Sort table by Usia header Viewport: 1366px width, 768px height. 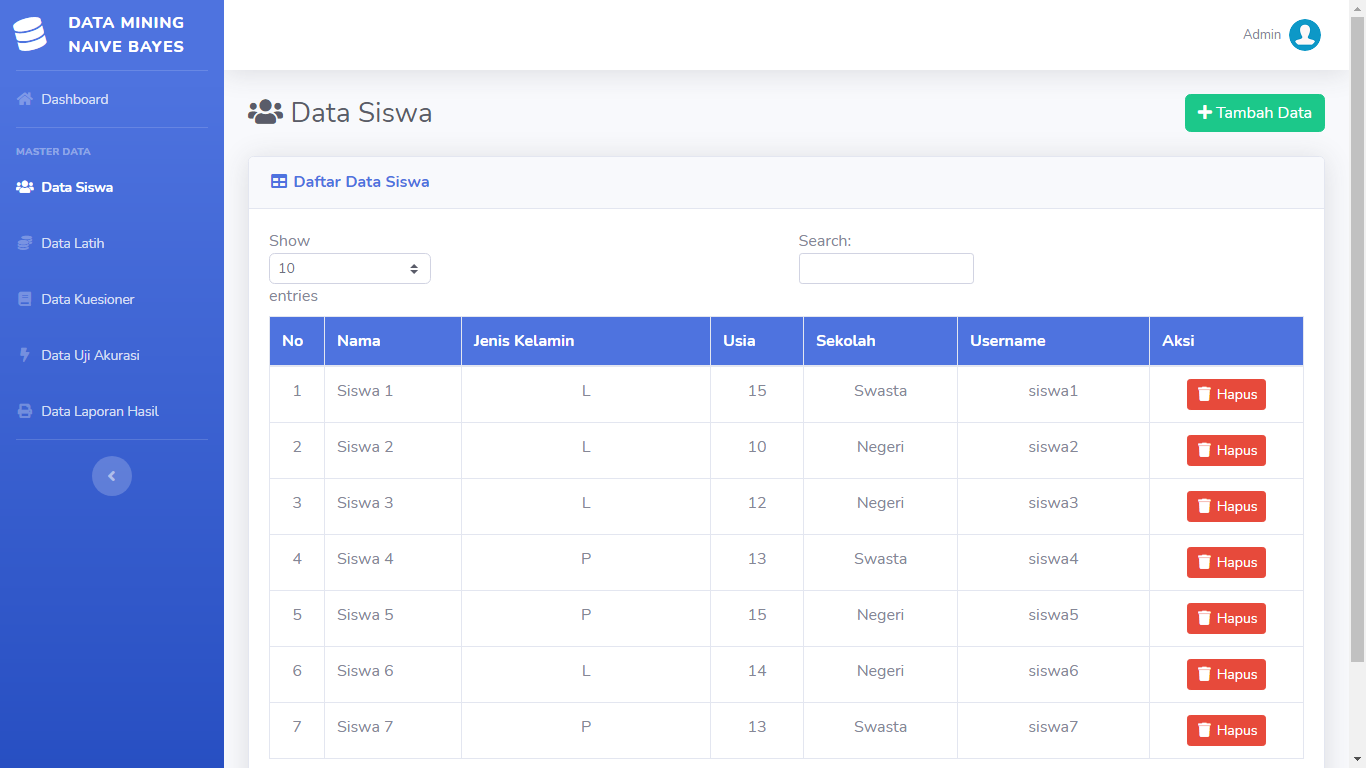pyautogui.click(x=757, y=341)
